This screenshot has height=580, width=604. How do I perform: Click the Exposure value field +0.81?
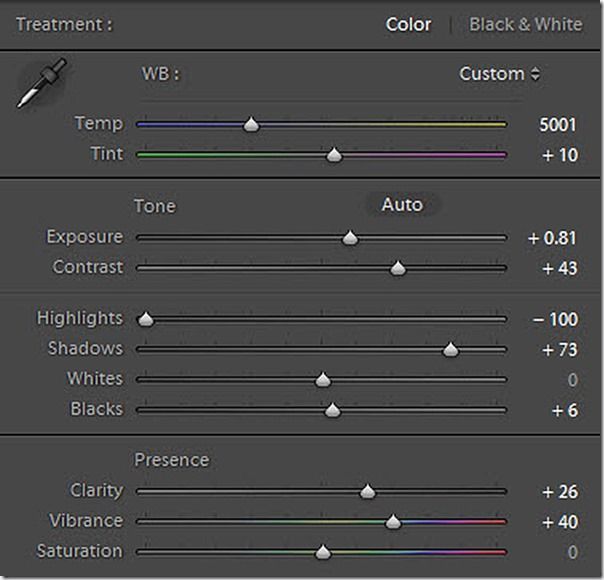553,238
